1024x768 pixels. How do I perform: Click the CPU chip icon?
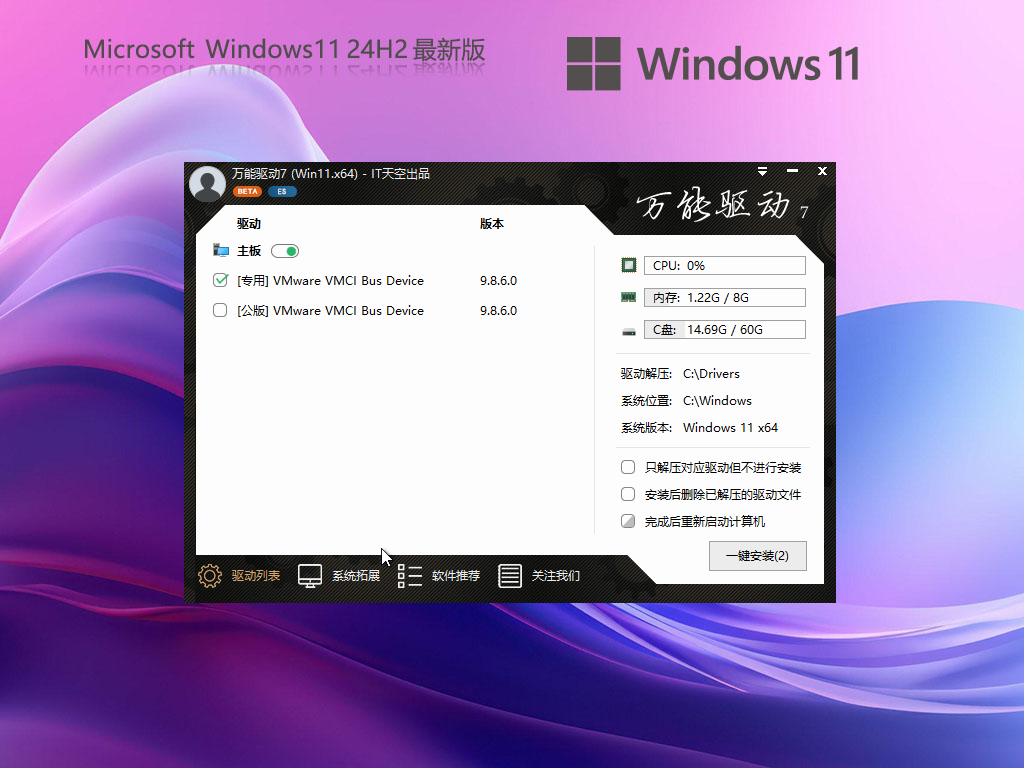(628, 265)
